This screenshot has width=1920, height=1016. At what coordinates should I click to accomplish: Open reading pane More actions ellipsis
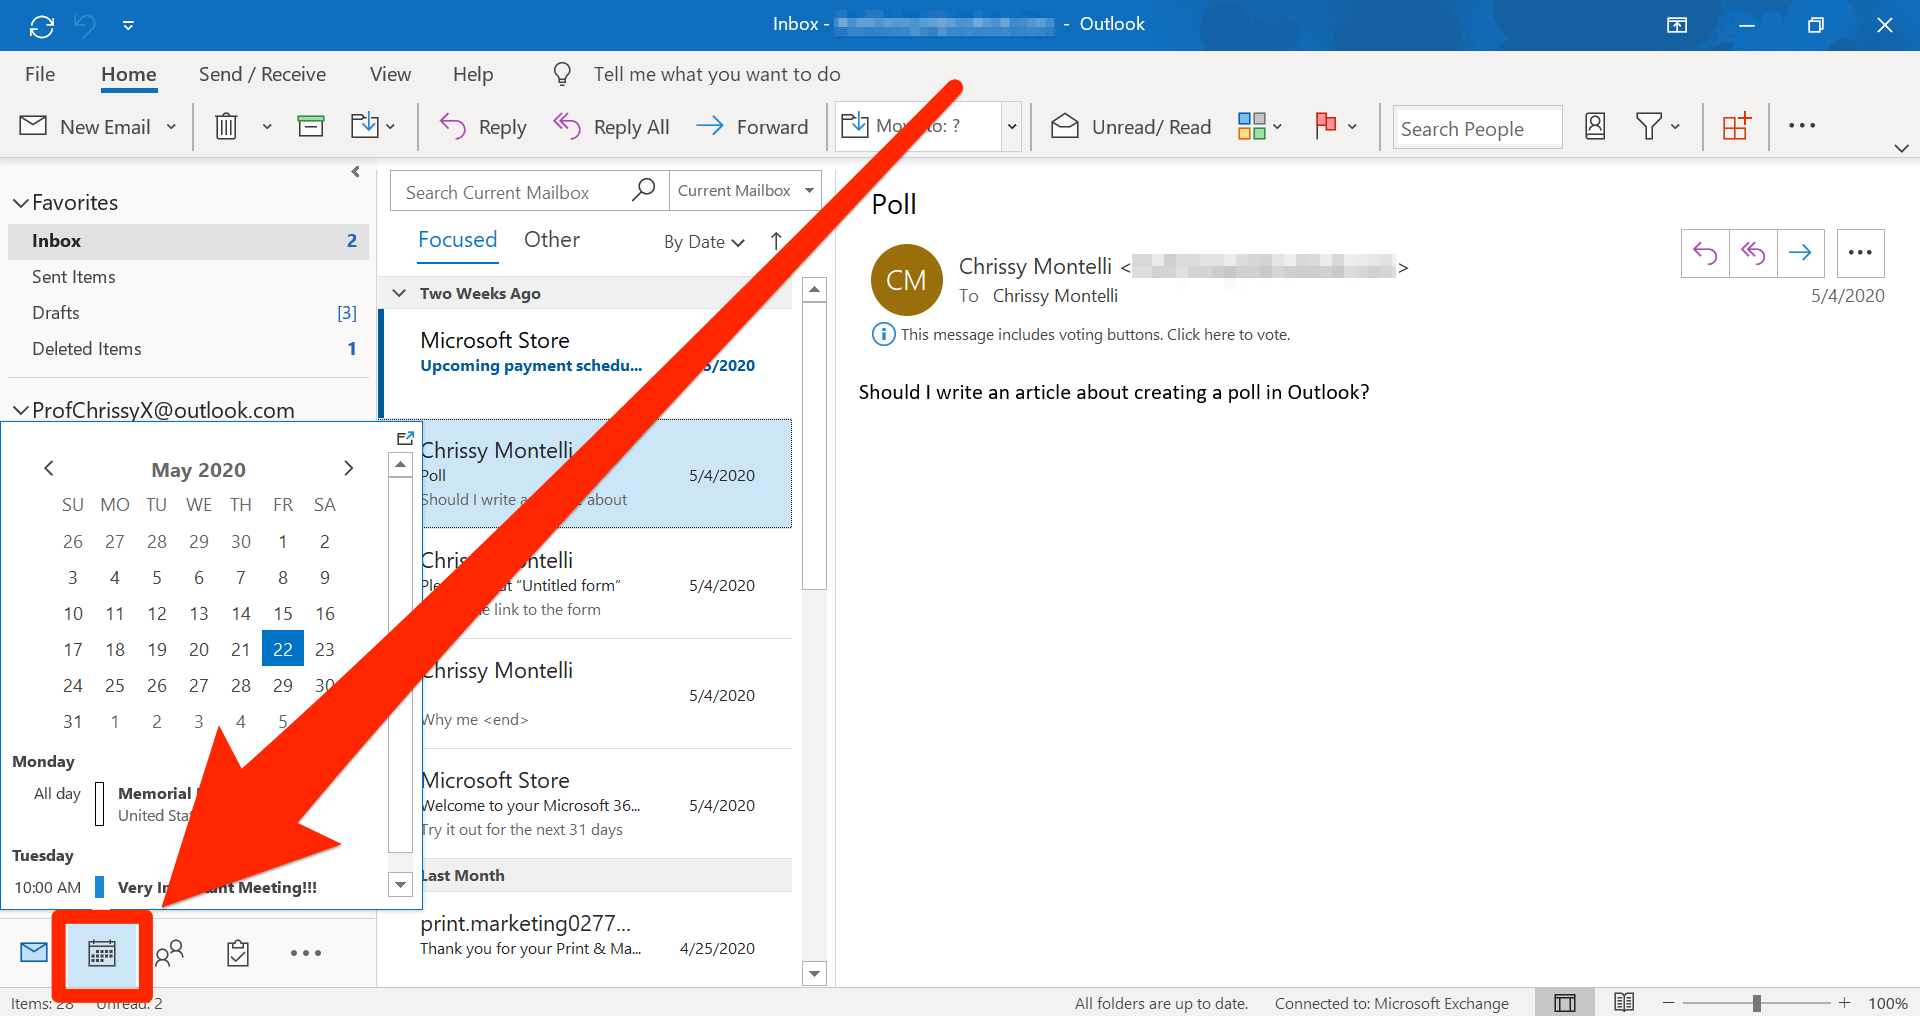[1861, 253]
